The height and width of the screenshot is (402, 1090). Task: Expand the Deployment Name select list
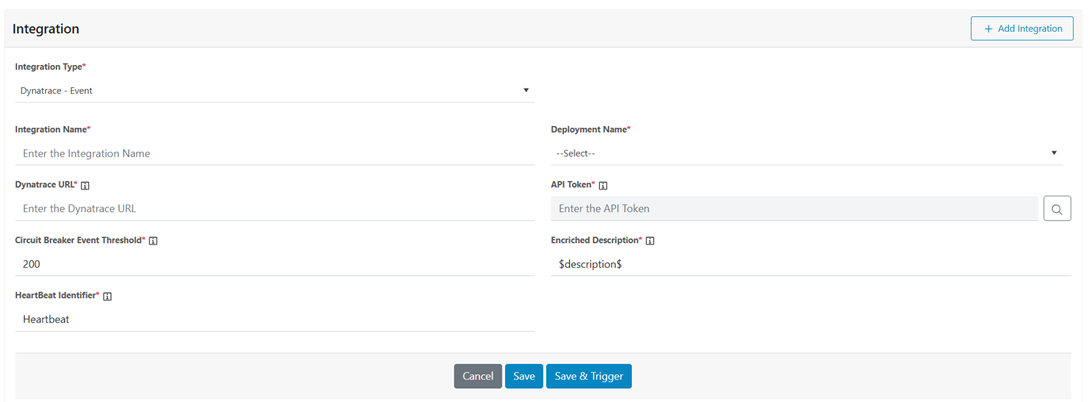point(805,153)
